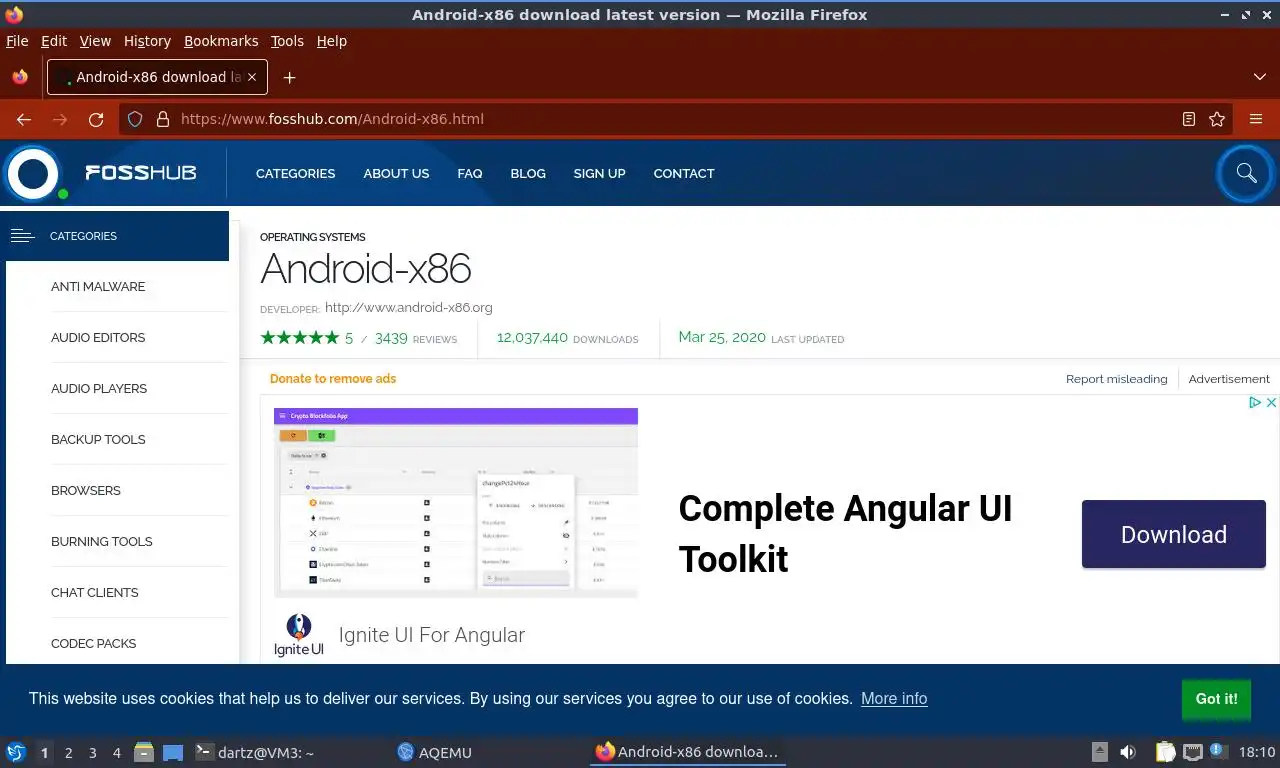Click the padlock site security icon
1280x768 pixels.
point(163,119)
